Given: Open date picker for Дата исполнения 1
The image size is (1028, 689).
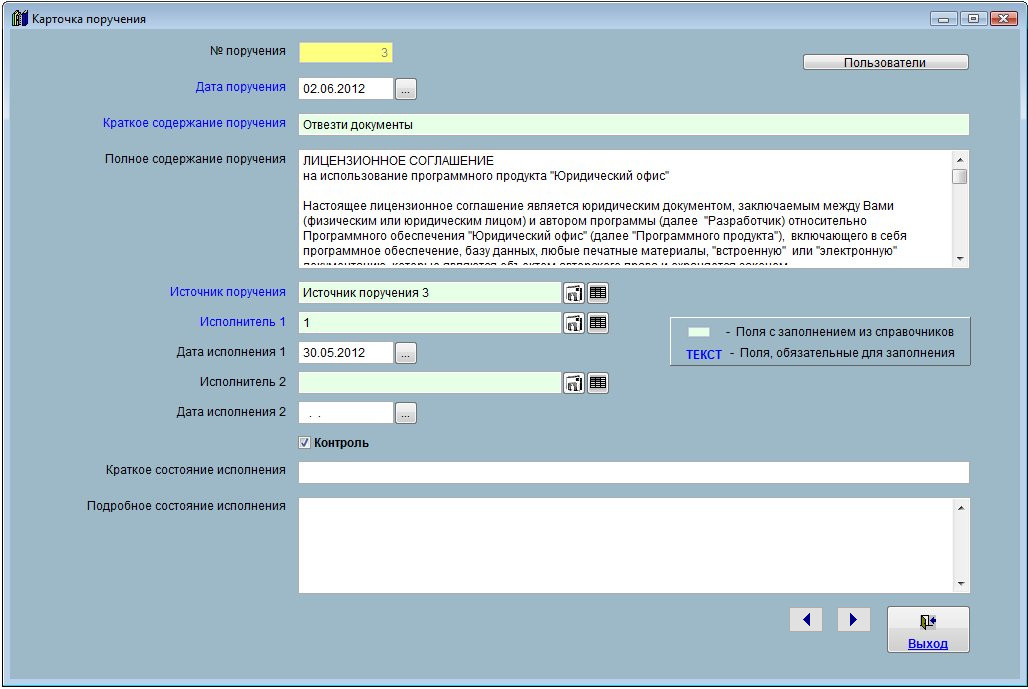Looking at the screenshot, I should (405, 353).
